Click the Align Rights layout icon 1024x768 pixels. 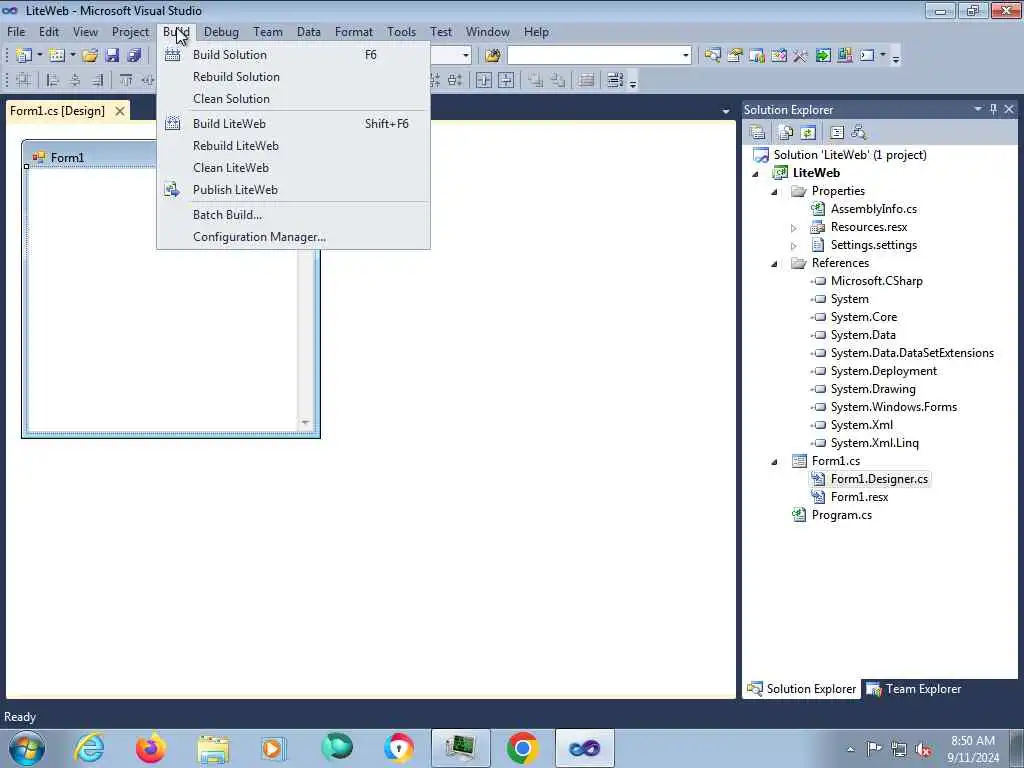coord(97,80)
